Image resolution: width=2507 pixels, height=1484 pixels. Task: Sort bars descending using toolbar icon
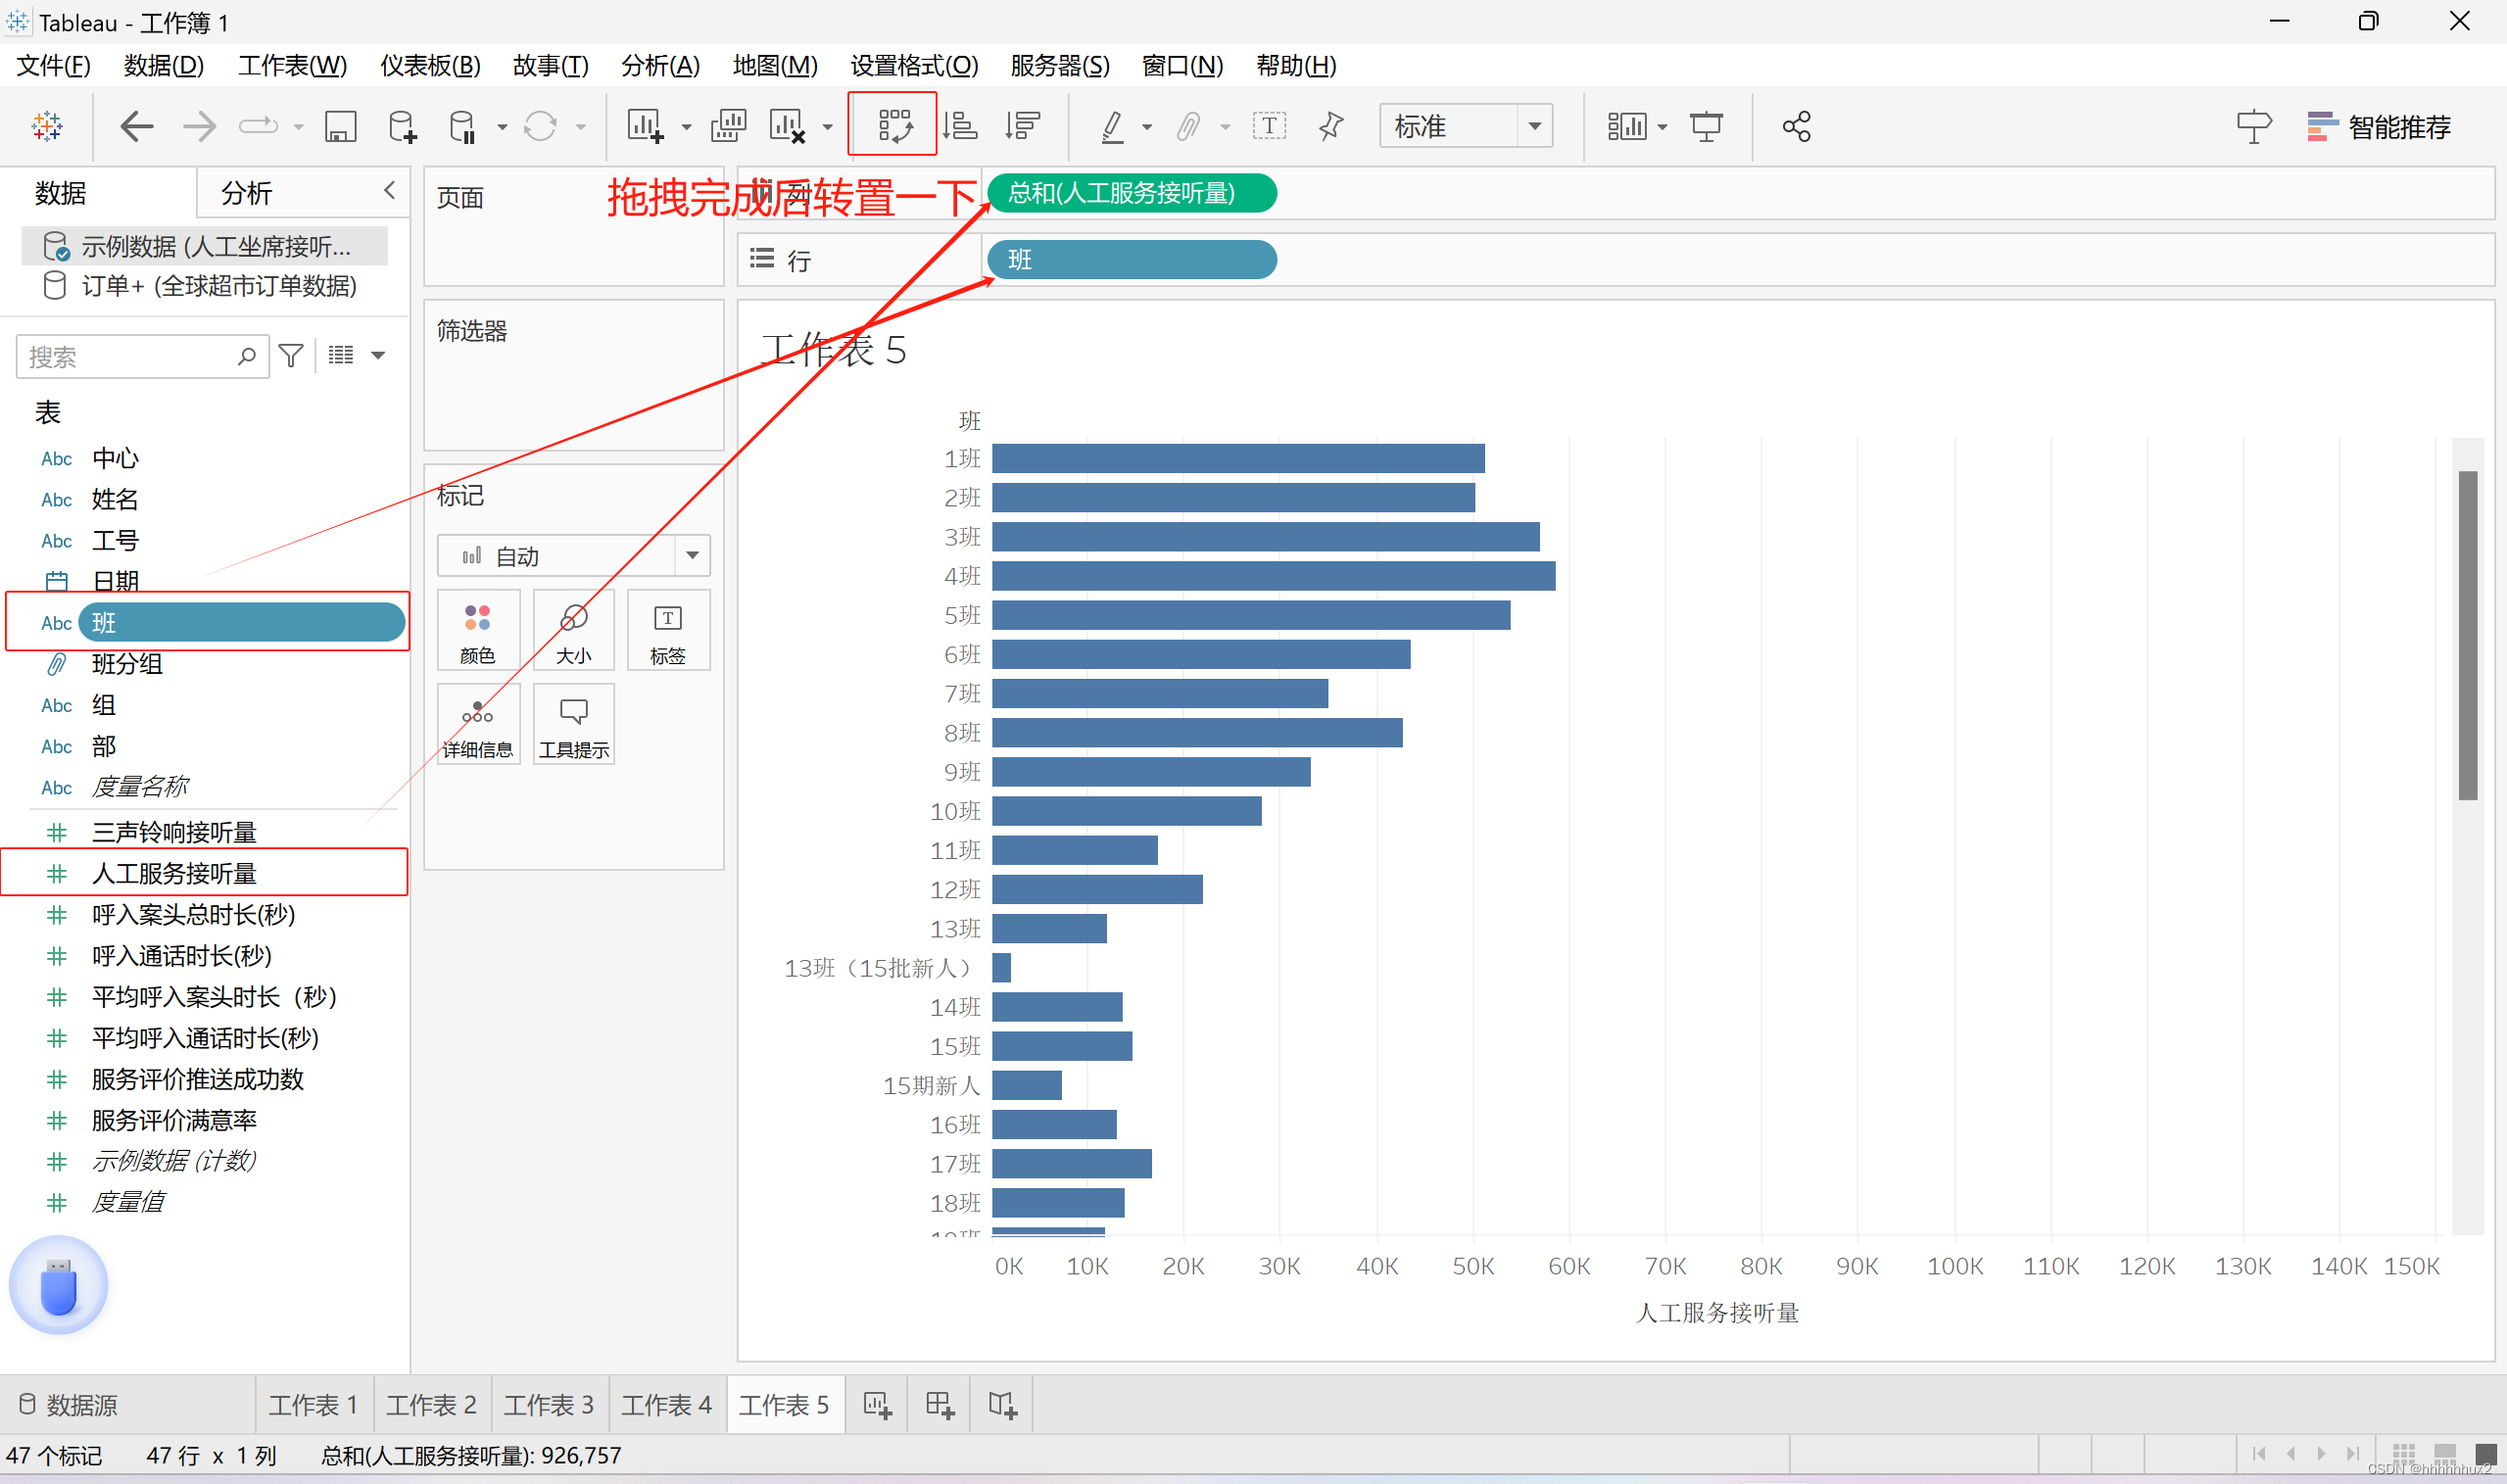pos(1023,126)
